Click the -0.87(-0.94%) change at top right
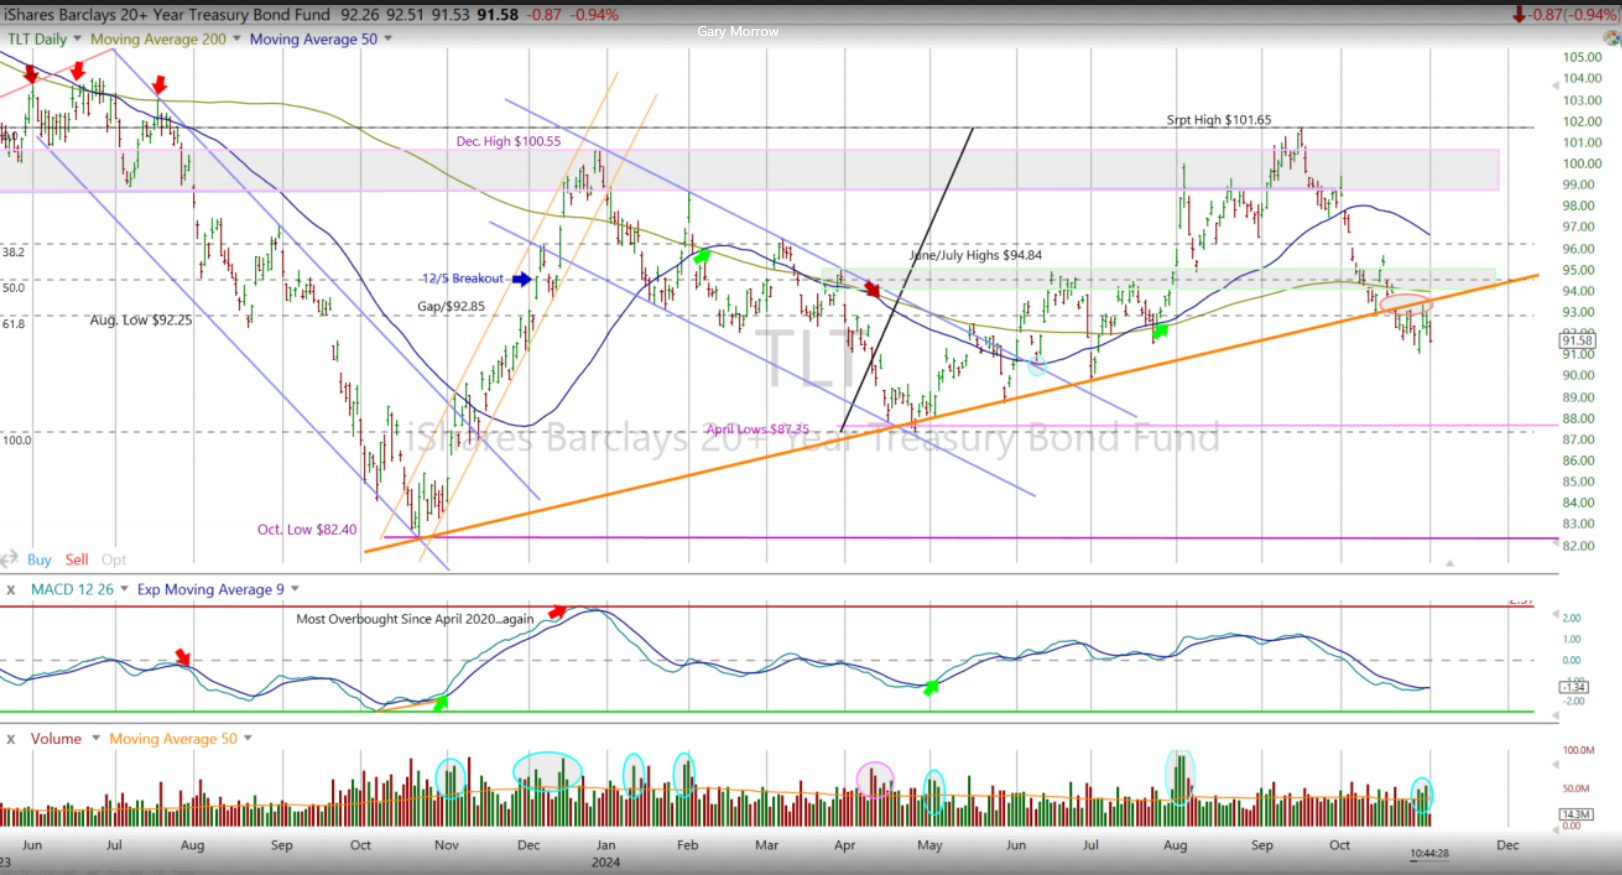The image size is (1622, 875). click(1573, 15)
